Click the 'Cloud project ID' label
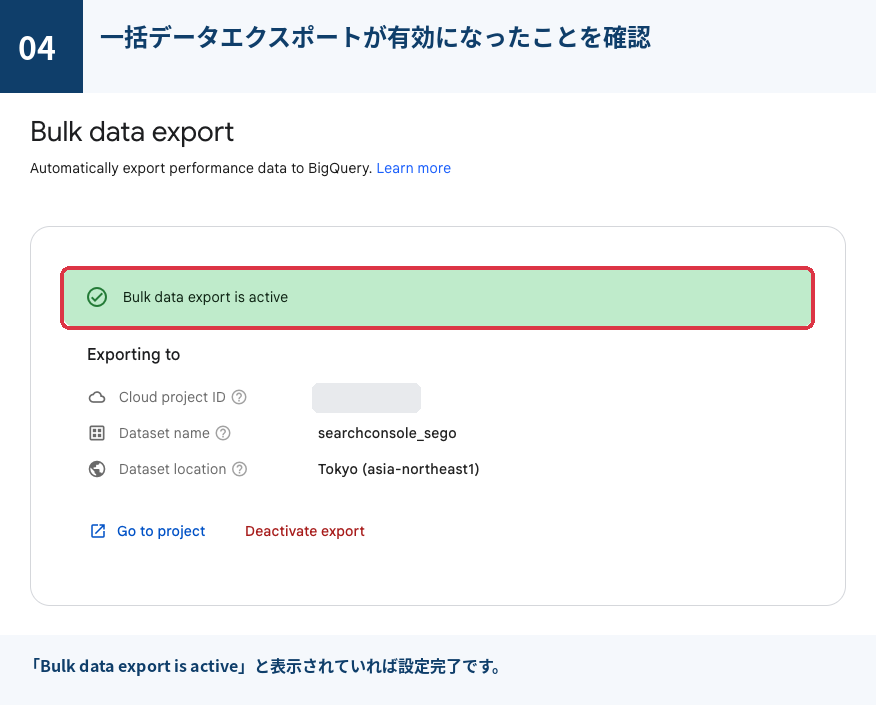 pos(172,397)
